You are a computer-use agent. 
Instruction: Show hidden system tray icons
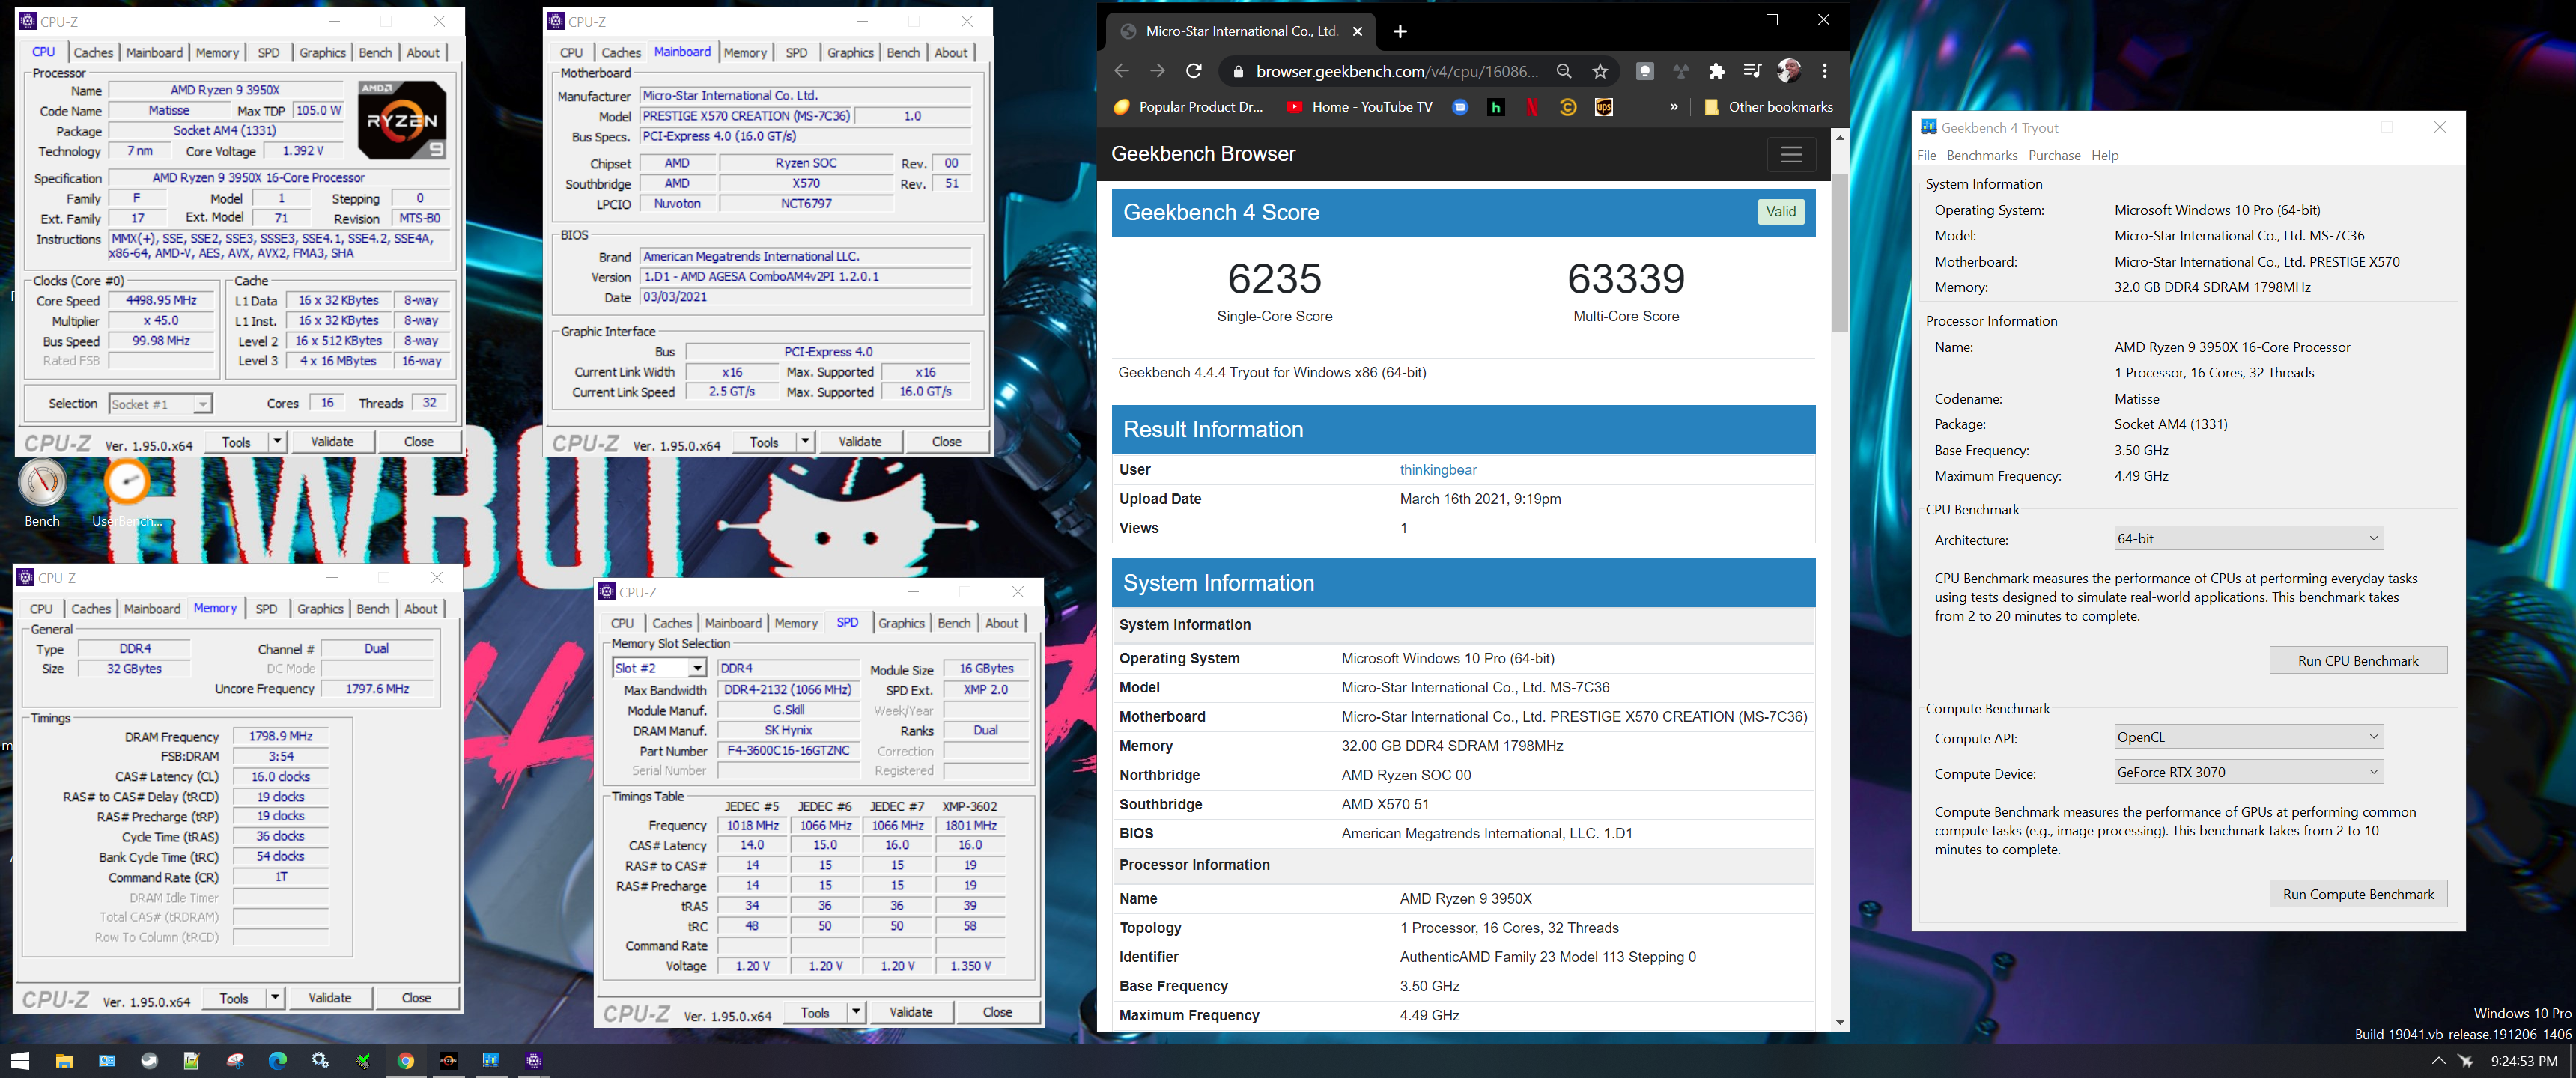coord(2438,1060)
